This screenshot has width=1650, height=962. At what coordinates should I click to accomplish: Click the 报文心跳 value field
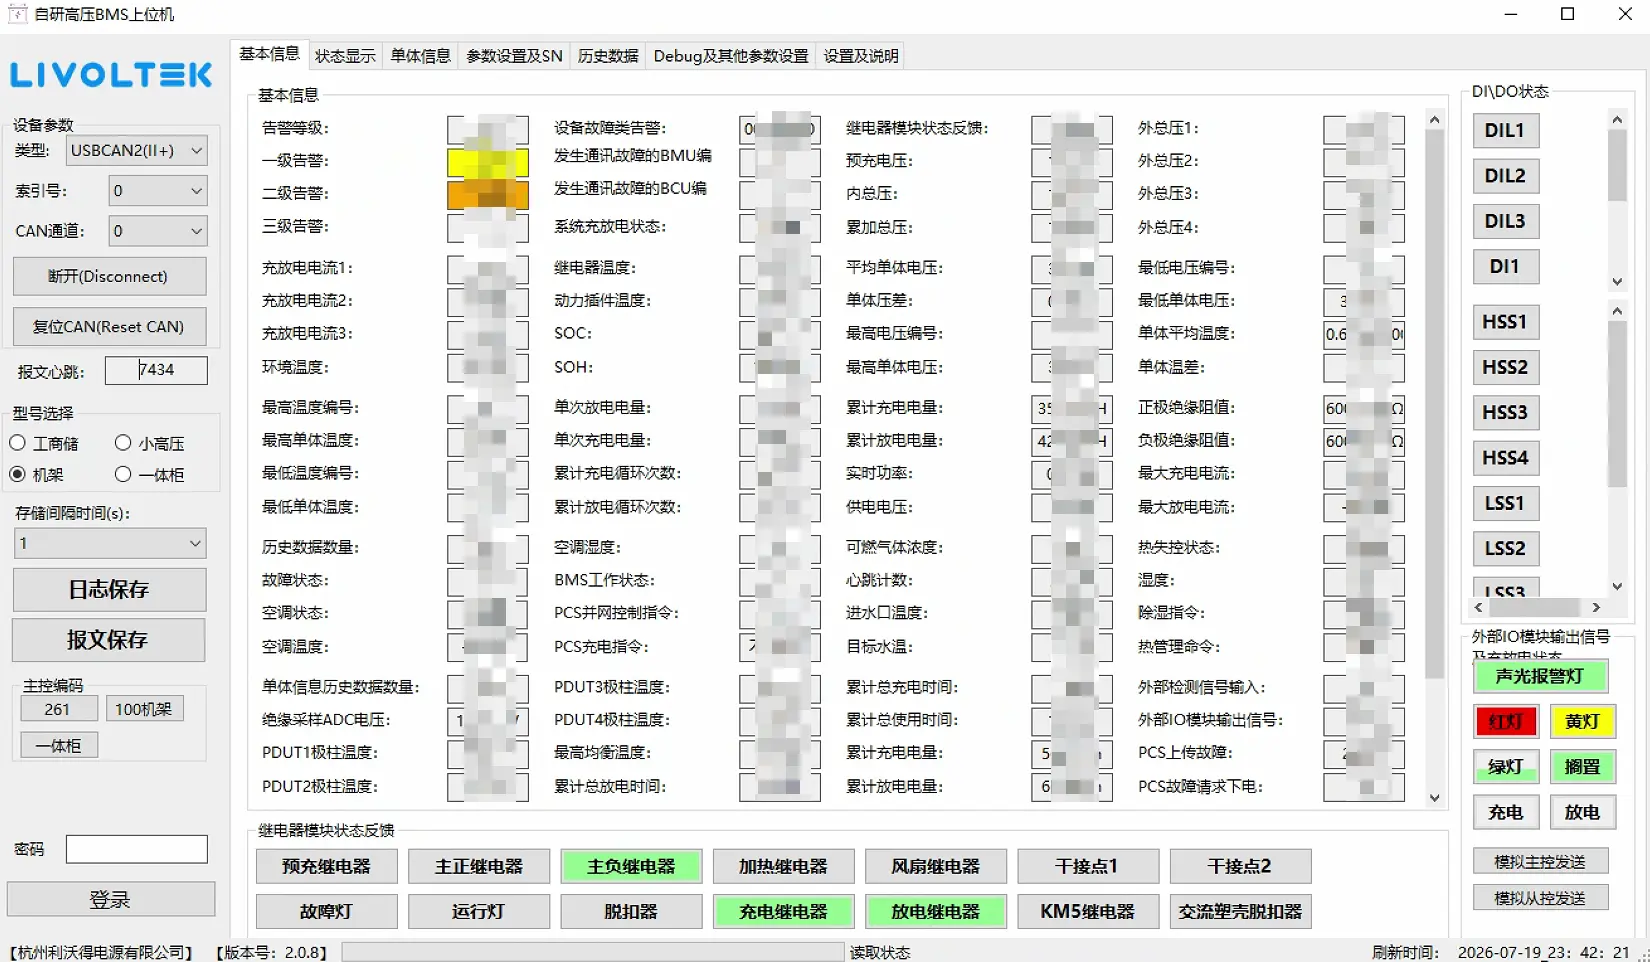[156, 370]
